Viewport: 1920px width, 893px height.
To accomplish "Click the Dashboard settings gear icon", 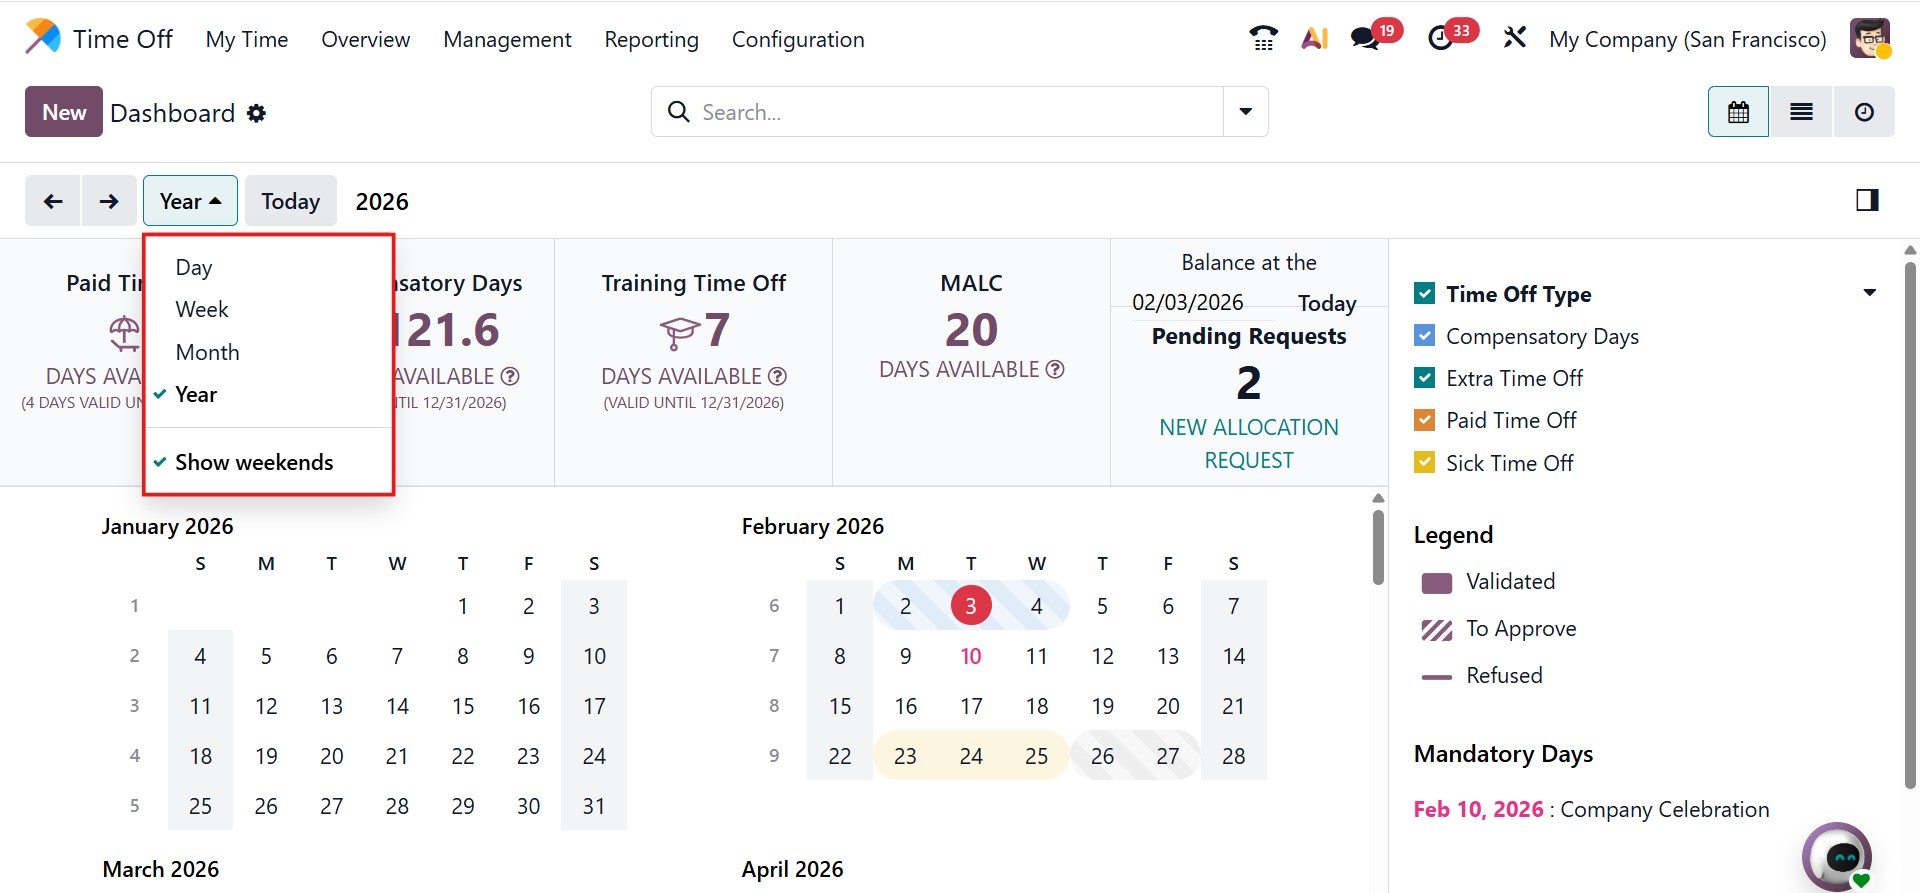I will (257, 113).
